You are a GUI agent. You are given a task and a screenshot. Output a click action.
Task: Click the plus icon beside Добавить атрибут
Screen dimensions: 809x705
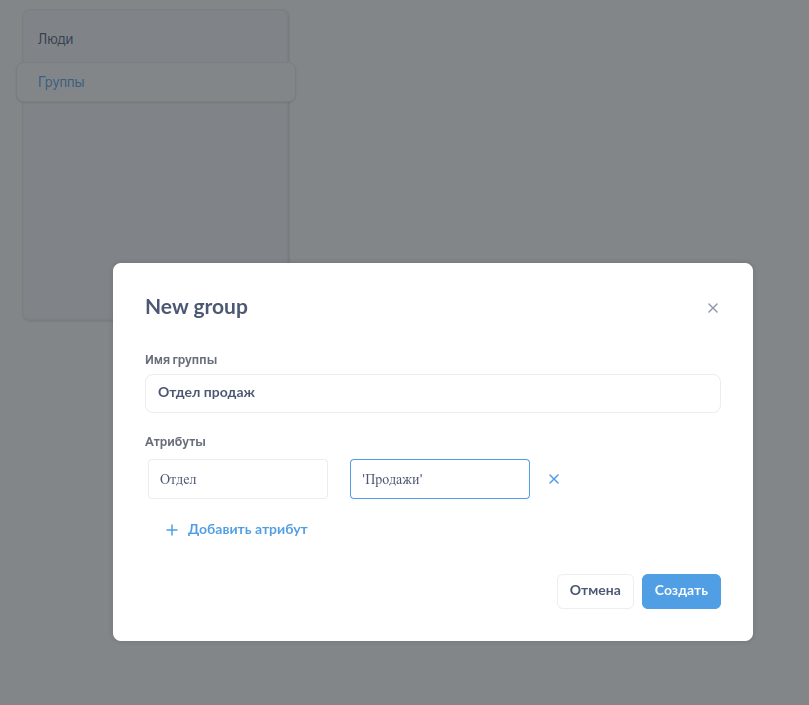pyautogui.click(x=172, y=530)
